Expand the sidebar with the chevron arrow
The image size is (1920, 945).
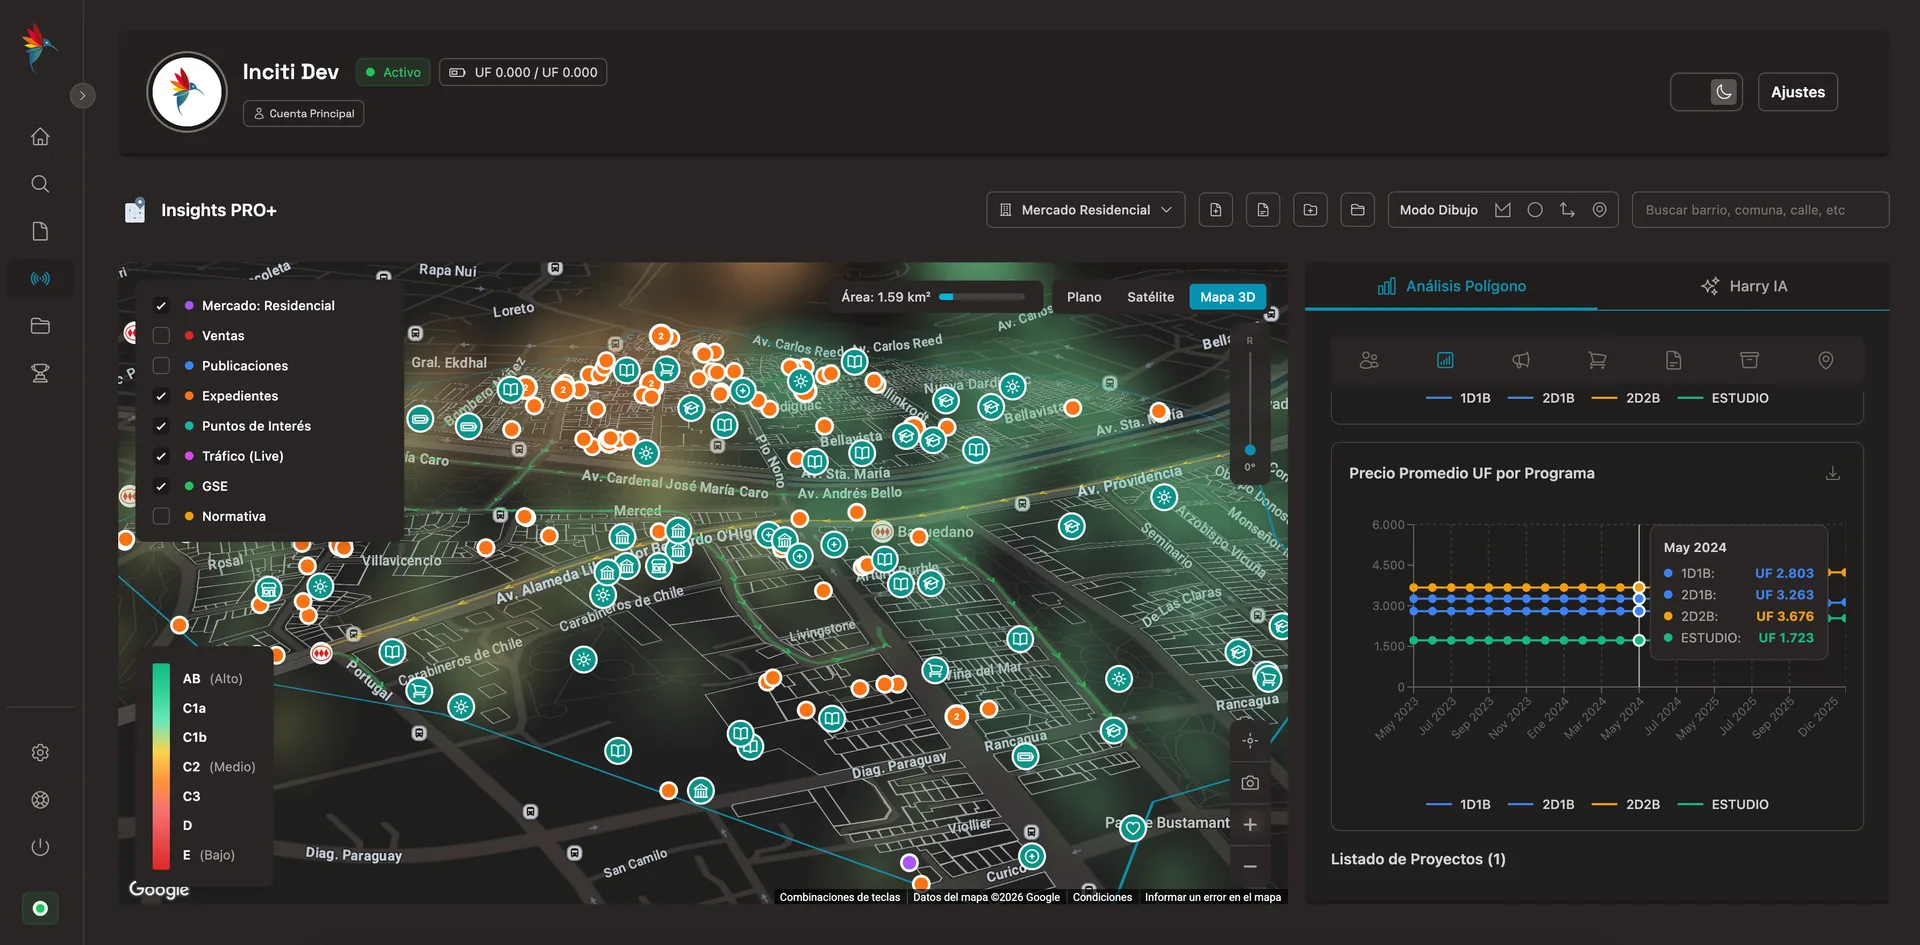tap(83, 95)
